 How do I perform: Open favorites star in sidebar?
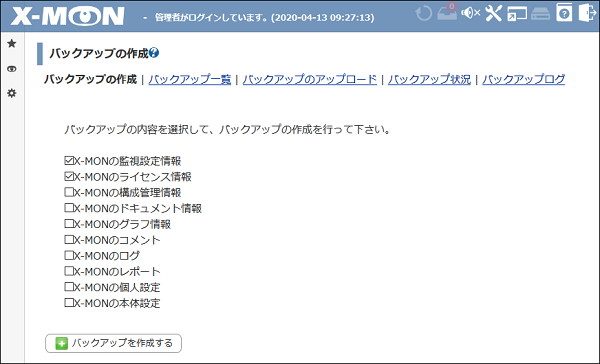click(x=12, y=44)
